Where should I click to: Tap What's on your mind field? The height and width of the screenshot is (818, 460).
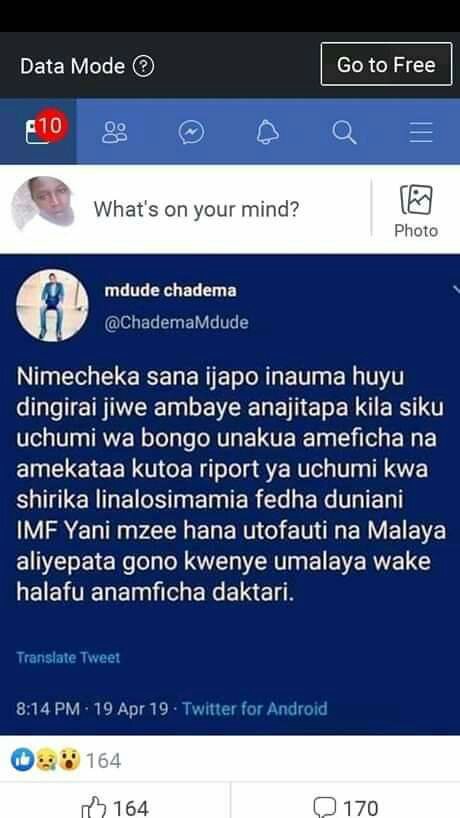pyautogui.click(x=196, y=209)
